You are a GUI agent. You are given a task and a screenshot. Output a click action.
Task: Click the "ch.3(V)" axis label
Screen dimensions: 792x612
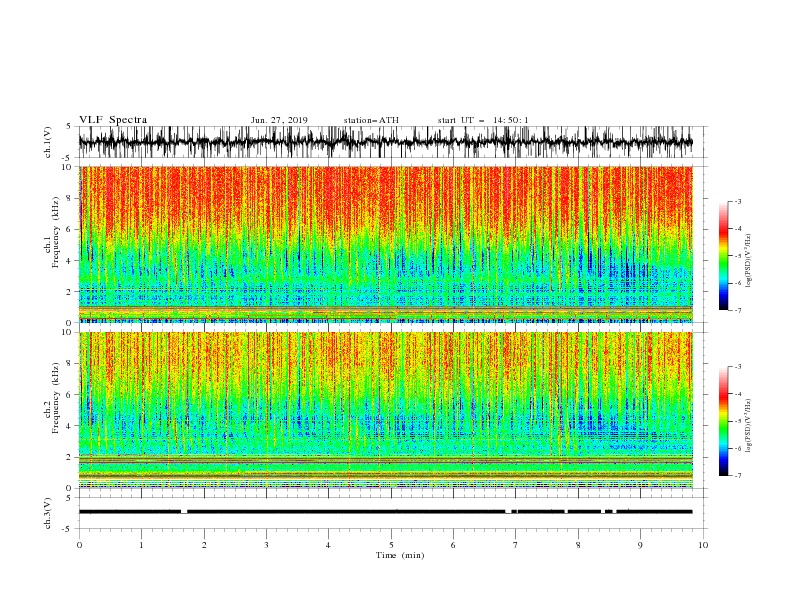(48, 513)
